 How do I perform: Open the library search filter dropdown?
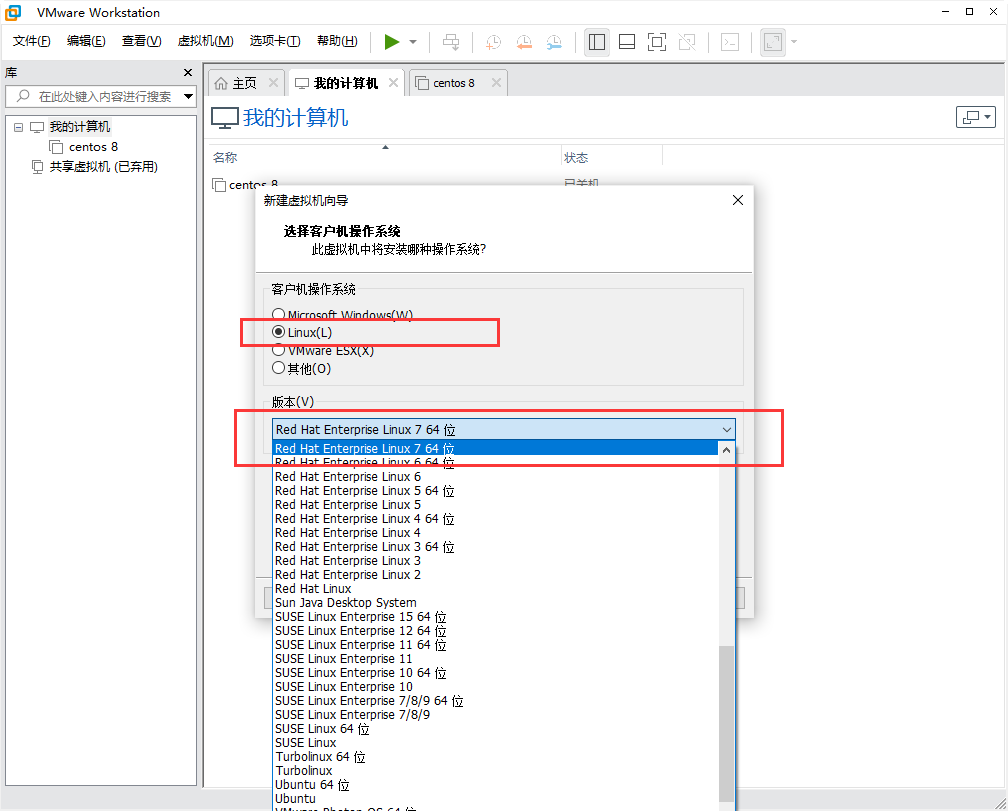coord(188,96)
